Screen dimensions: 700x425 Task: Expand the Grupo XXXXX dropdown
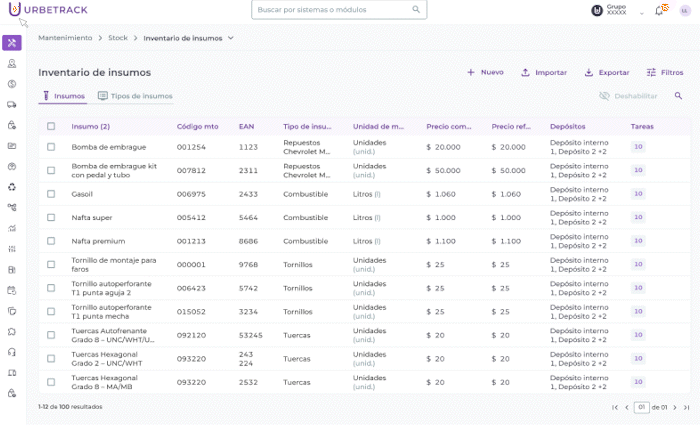click(x=642, y=12)
